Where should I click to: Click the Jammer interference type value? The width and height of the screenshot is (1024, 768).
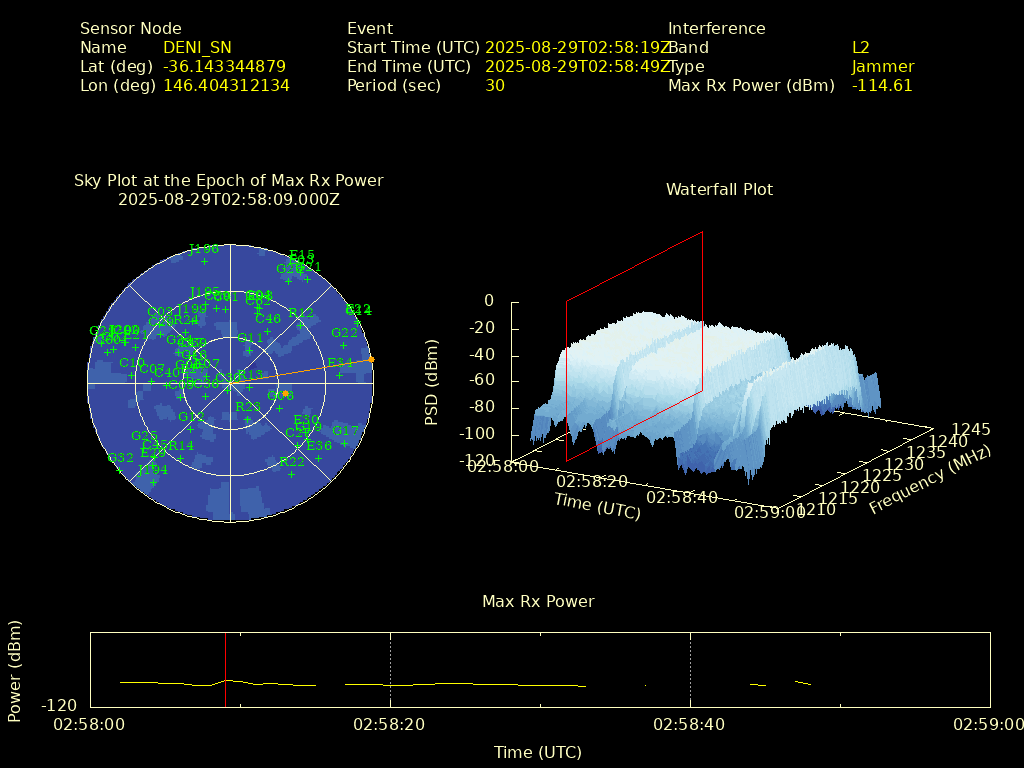[882, 66]
